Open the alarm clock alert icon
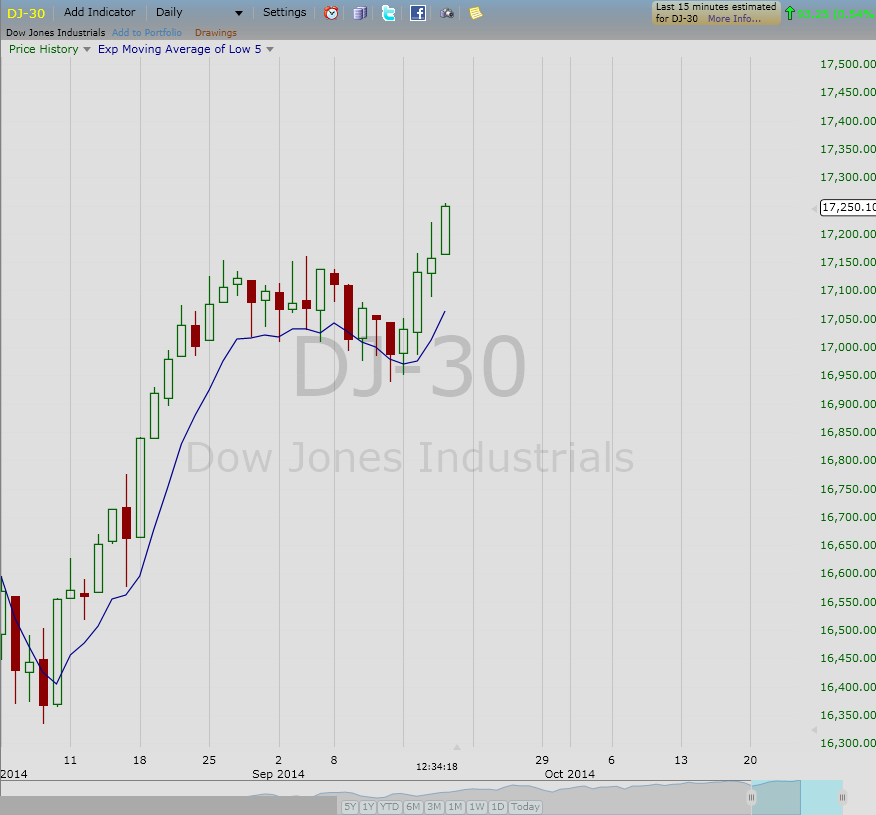Viewport: 876px width, 815px height. point(331,13)
